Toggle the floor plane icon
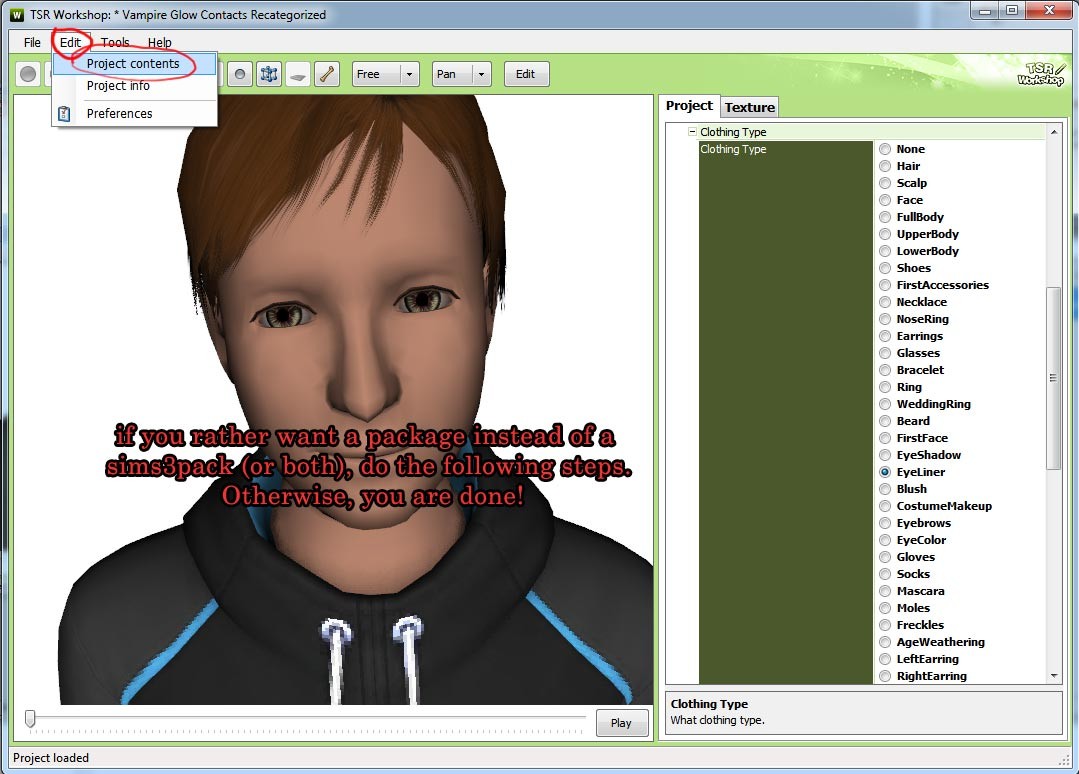The width and height of the screenshot is (1079, 774). 298,74
